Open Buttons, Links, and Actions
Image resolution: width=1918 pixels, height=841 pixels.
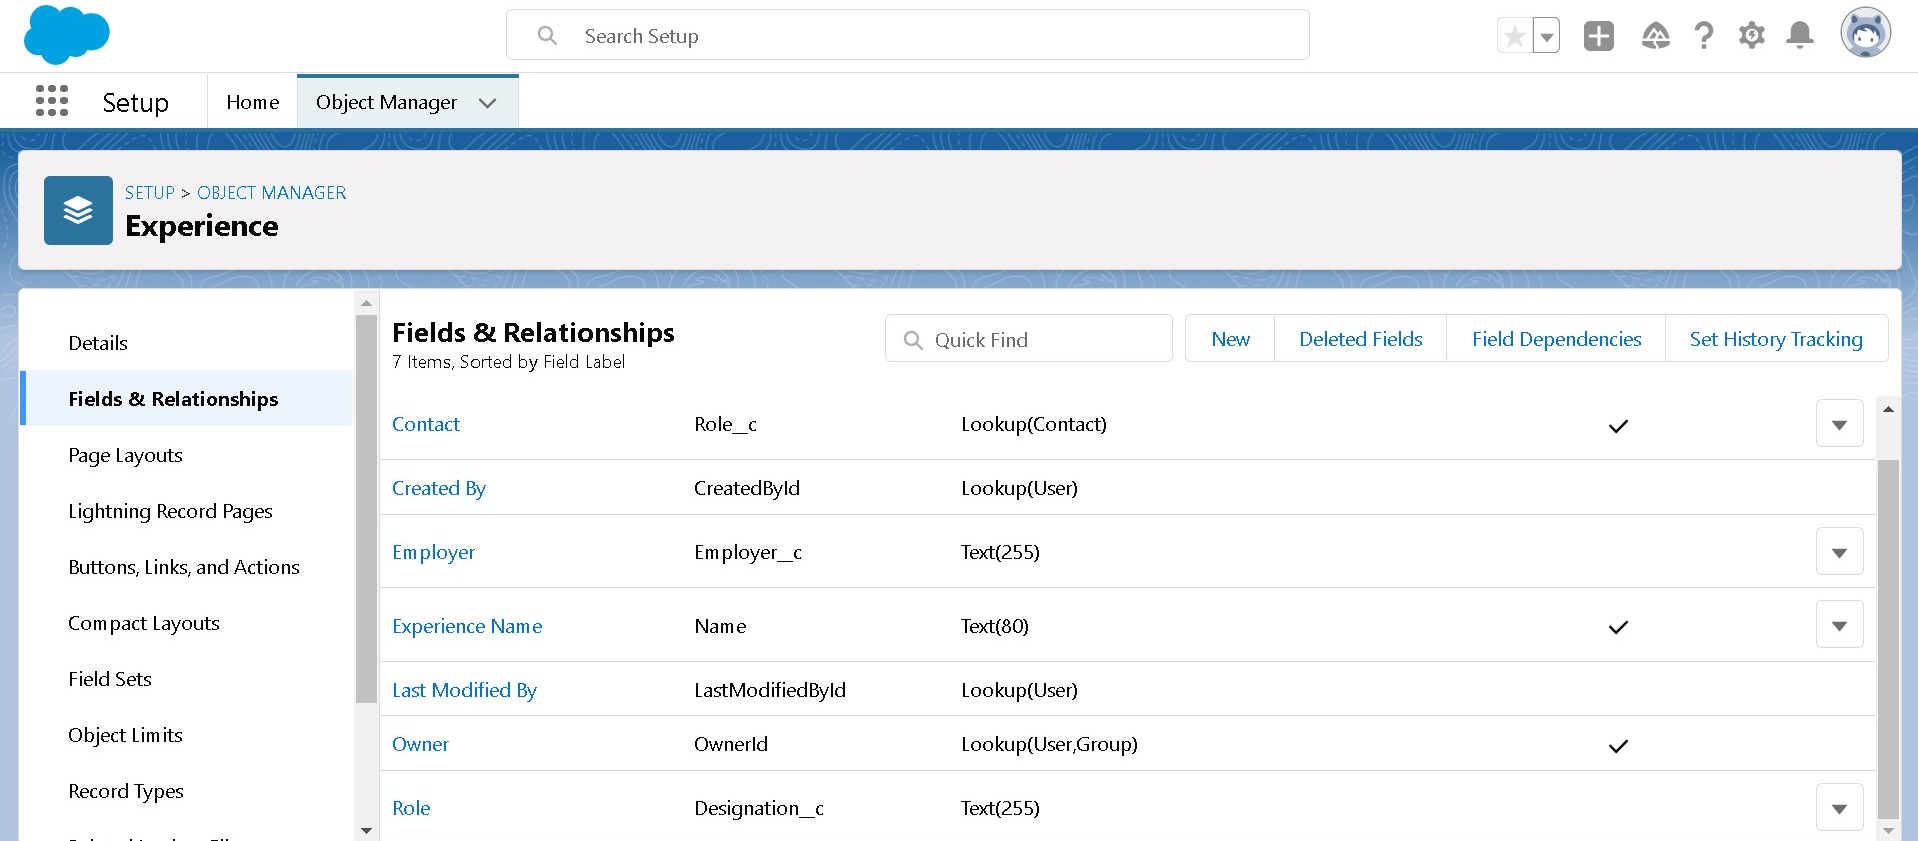coord(184,567)
